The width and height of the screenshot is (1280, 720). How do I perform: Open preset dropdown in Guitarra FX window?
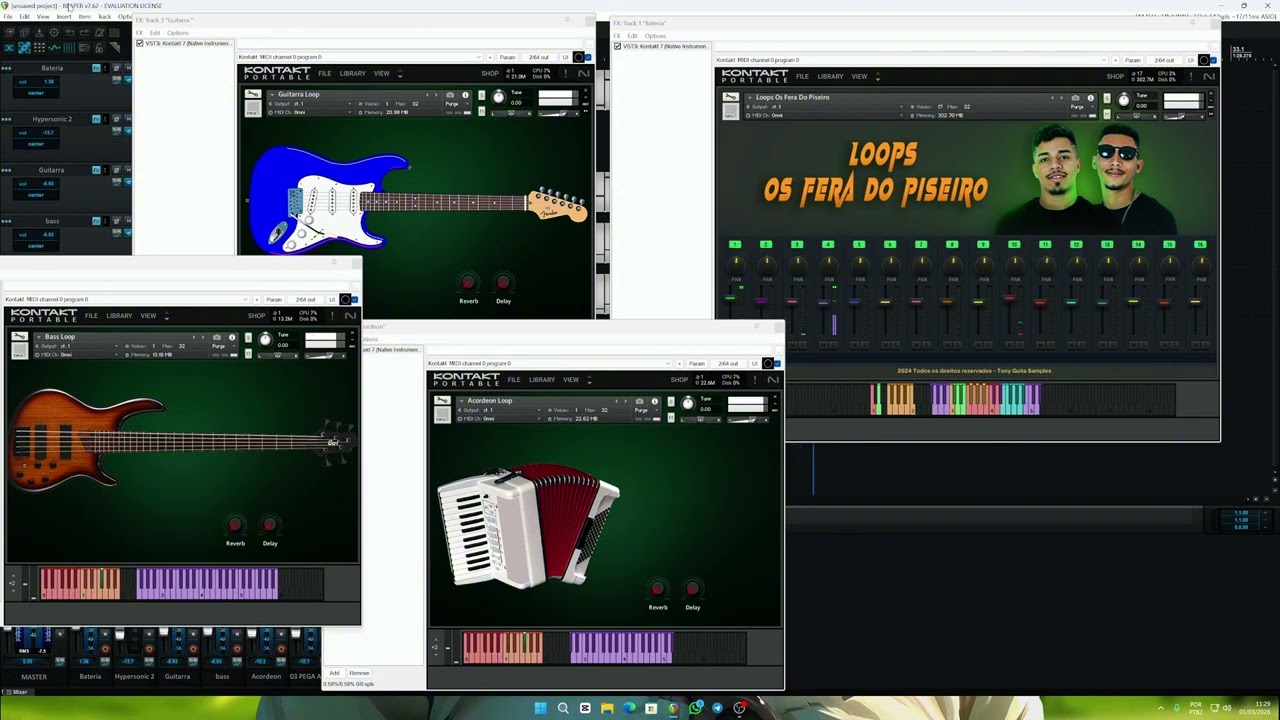coord(361,57)
